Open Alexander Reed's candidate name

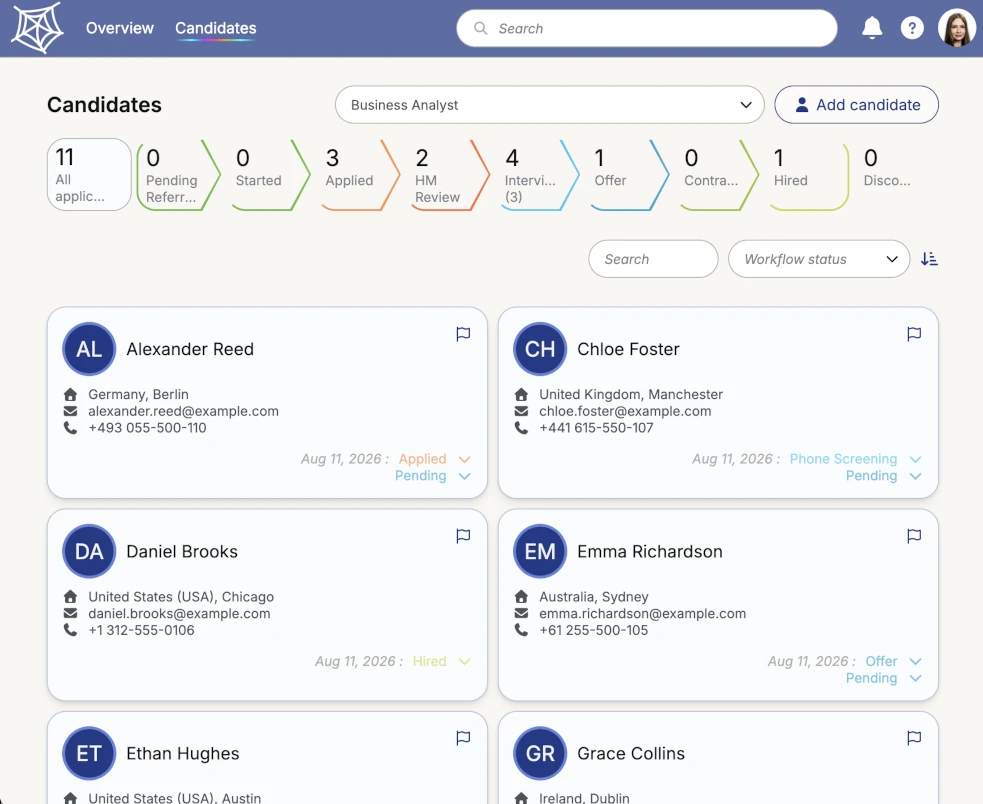(190, 349)
